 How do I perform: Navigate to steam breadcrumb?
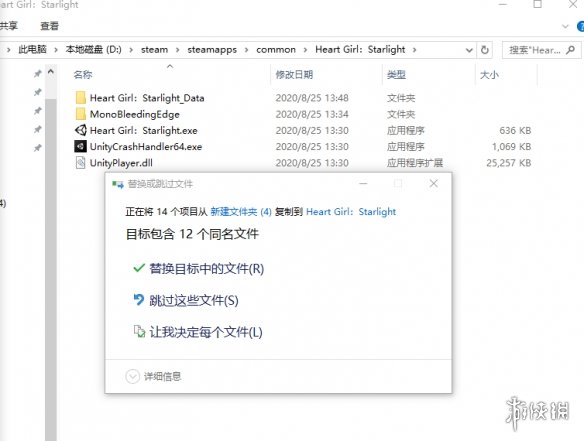(x=154, y=50)
